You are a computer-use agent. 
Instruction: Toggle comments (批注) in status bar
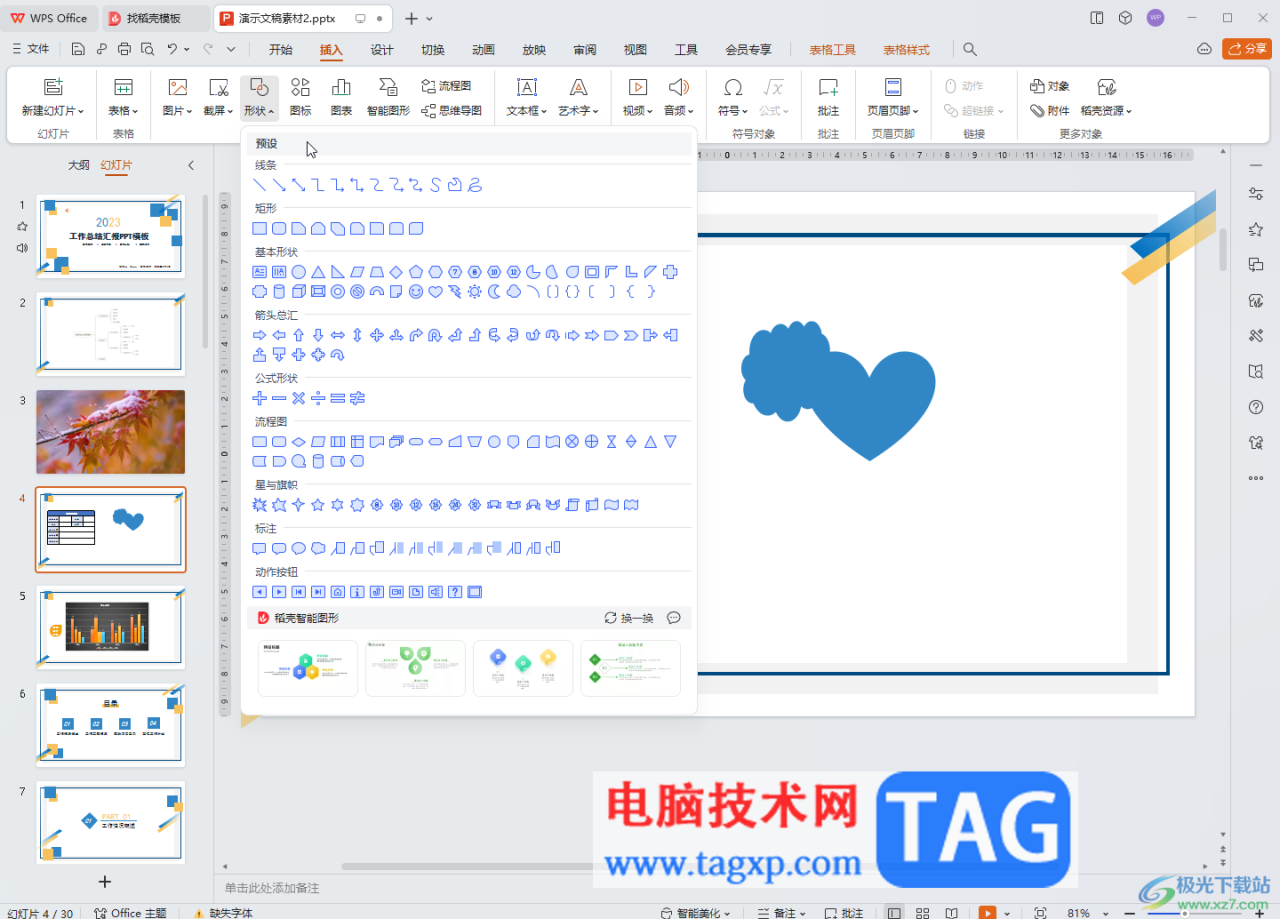pyautogui.click(x=842, y=913)
